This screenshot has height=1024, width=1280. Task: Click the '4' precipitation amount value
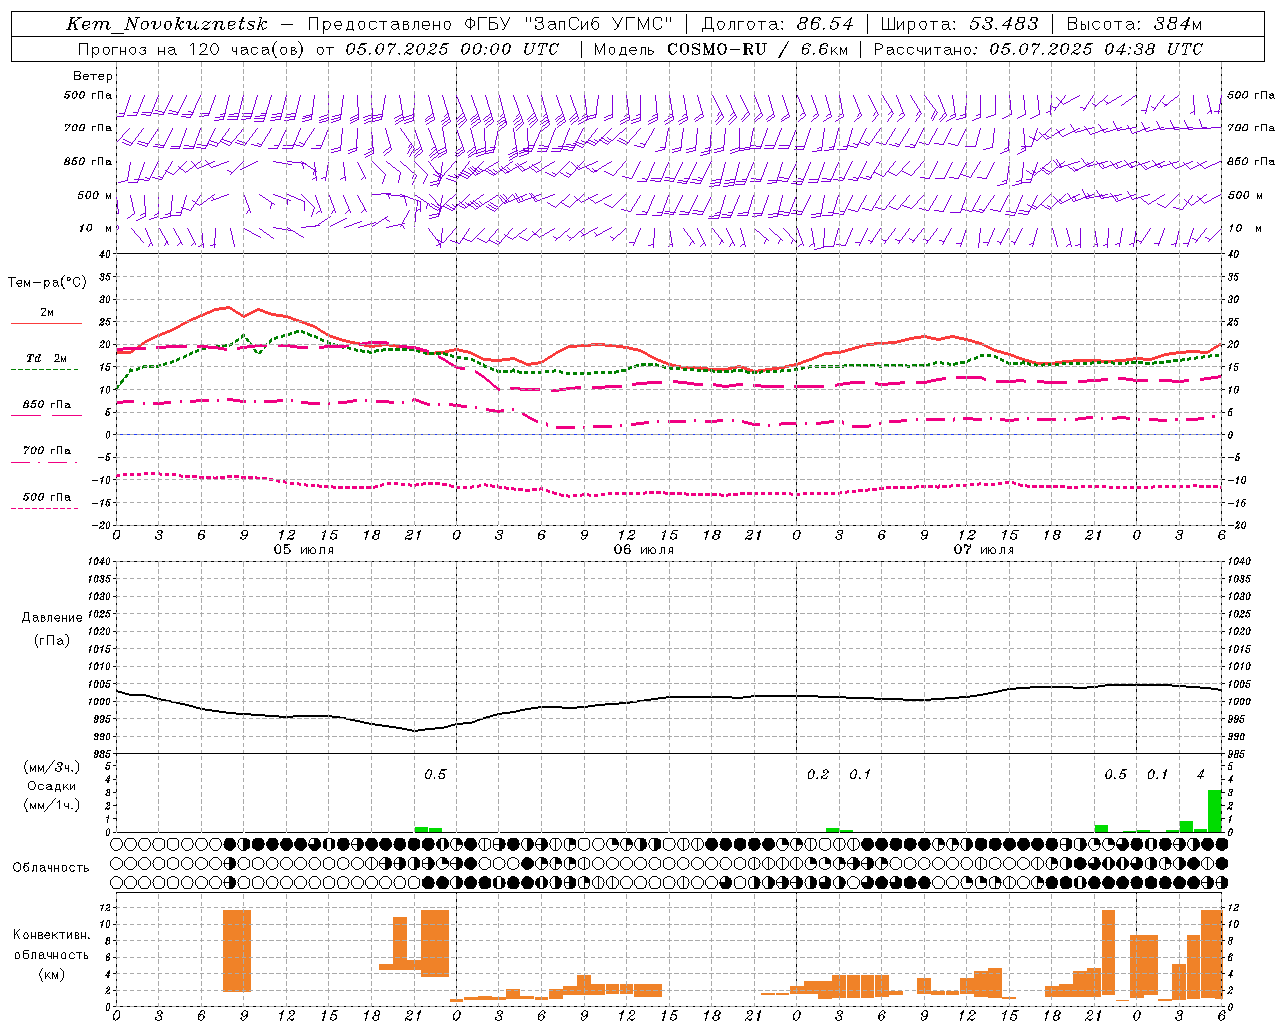tap(1201, 775)
